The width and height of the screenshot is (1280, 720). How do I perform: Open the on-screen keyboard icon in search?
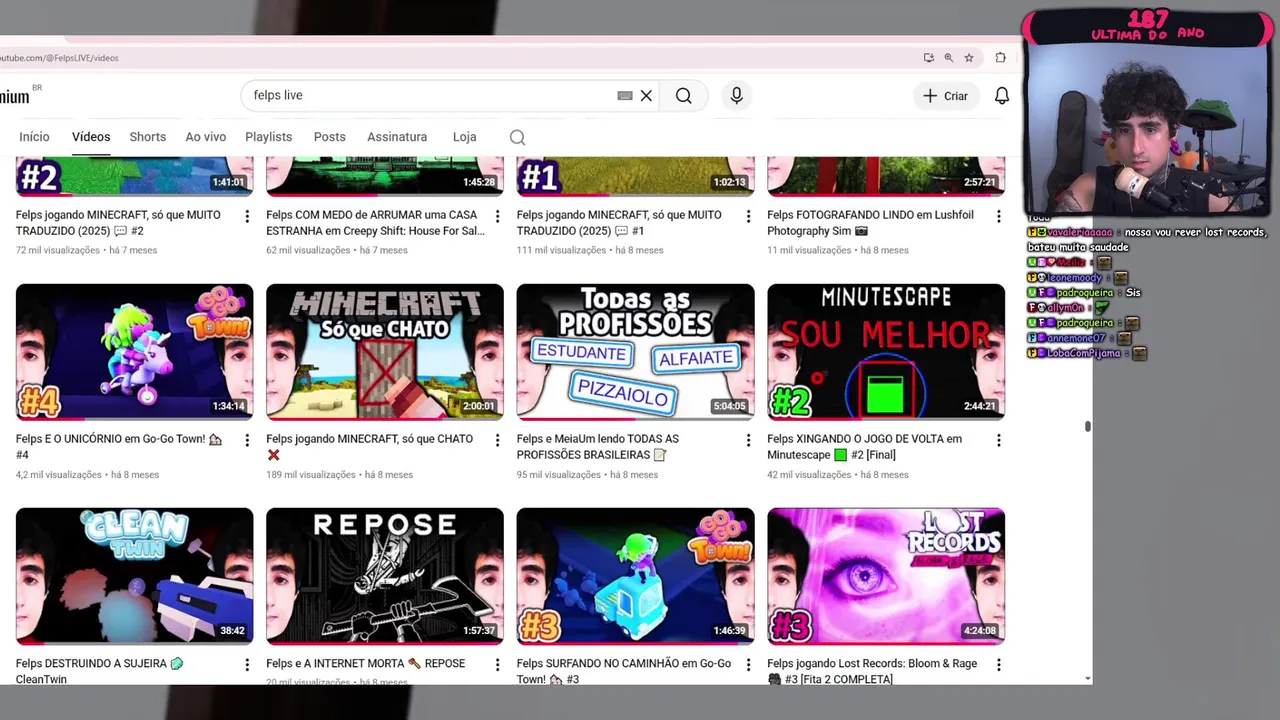pyautogui.click(x=625, y=96)
